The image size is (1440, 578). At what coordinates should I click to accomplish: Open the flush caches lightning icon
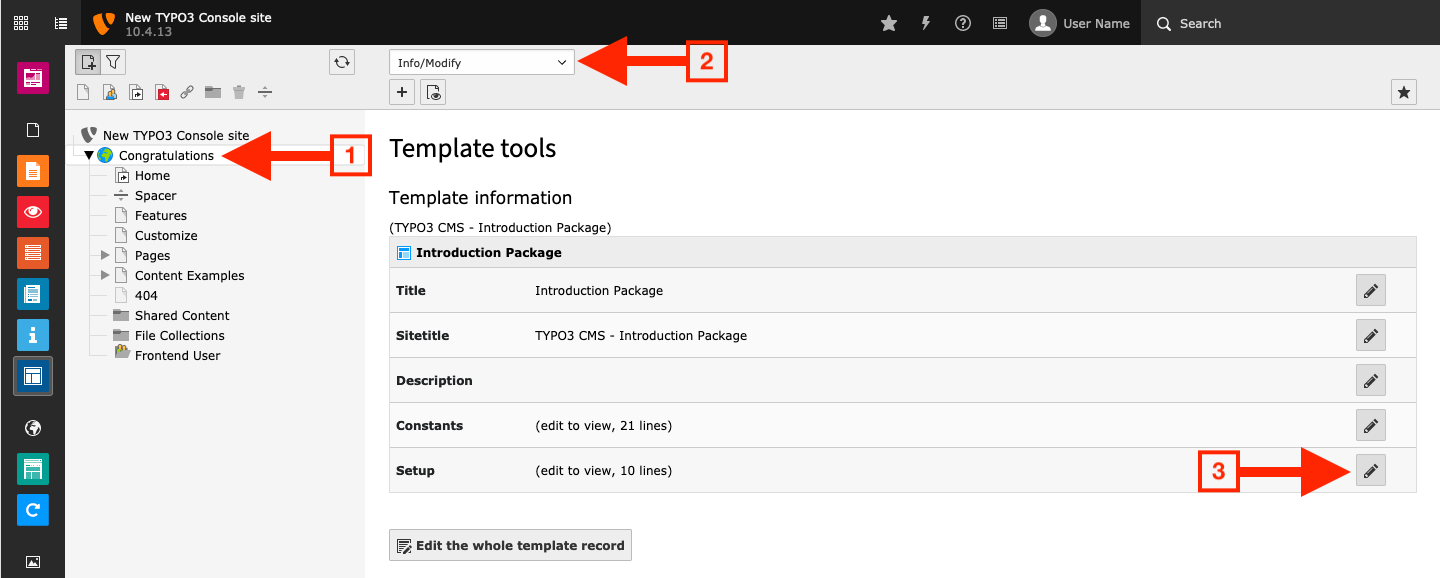(x=926, y=23)
